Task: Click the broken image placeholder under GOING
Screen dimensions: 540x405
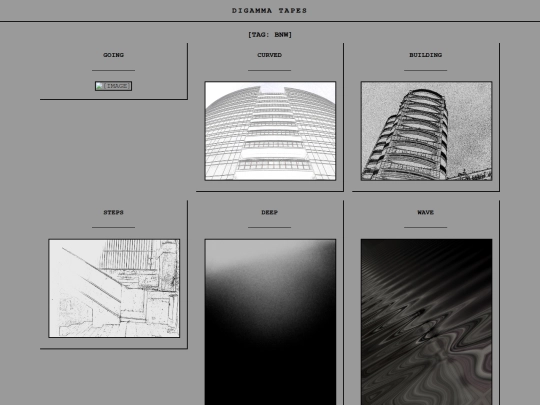Action: pos(113,86)
